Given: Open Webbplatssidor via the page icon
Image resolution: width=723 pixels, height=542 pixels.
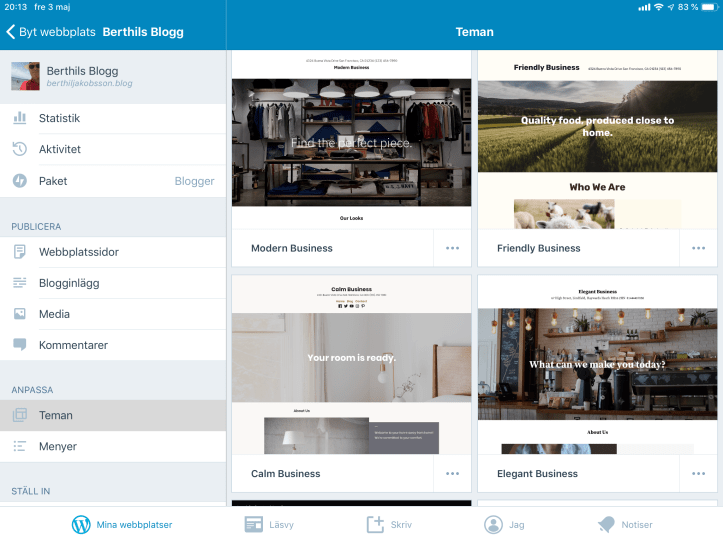Looking at the screenshot, I should coord(20,252).
